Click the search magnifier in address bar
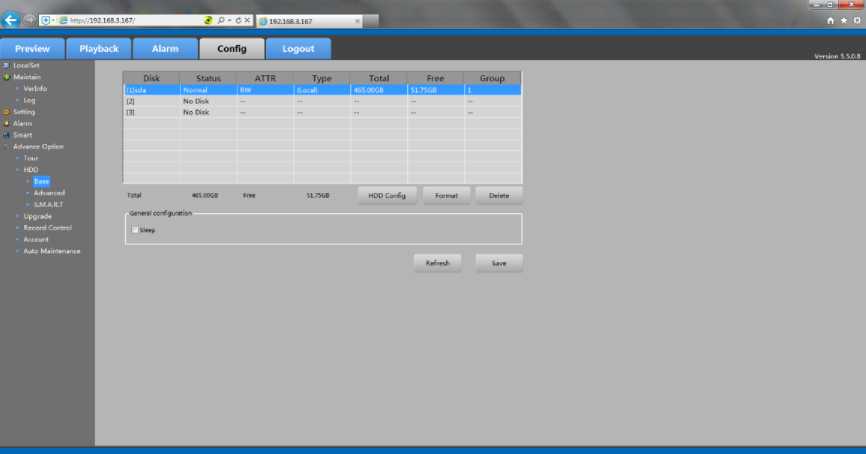Image resolution: width=866 pixels, height=454 pixels. pos(219,20)
